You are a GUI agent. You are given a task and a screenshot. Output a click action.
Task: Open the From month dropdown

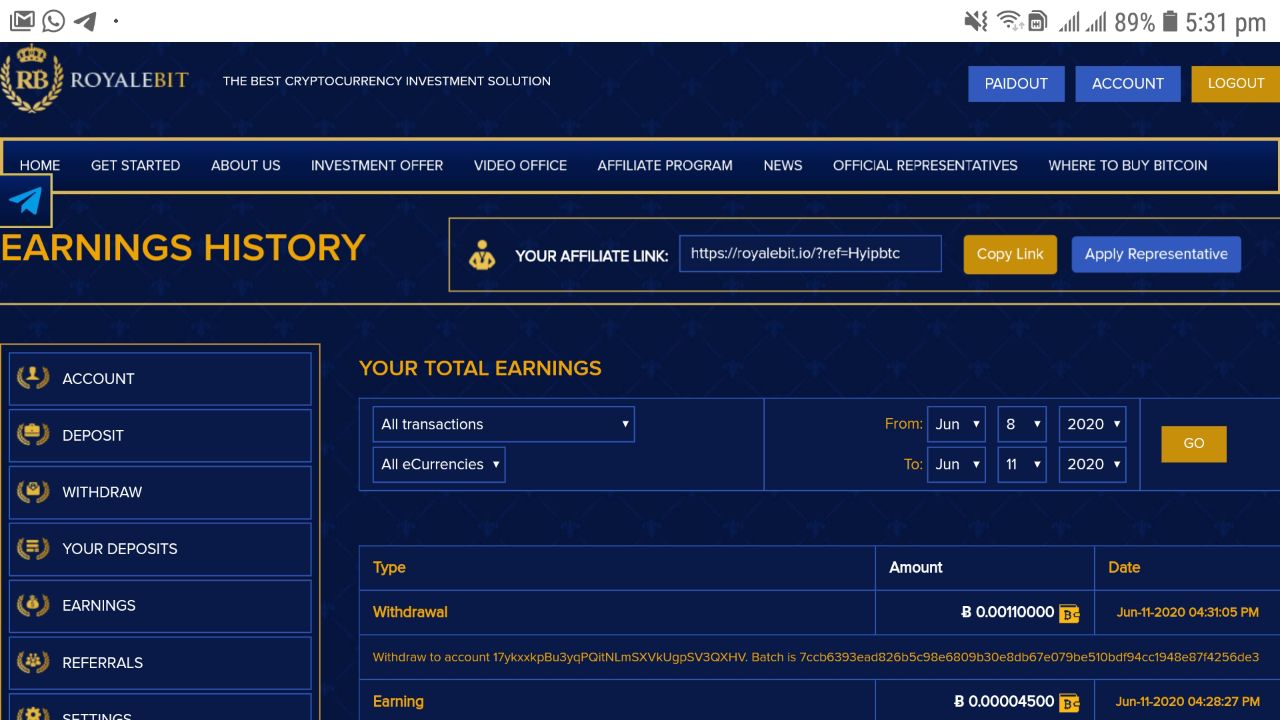click(x=956, y=424)
